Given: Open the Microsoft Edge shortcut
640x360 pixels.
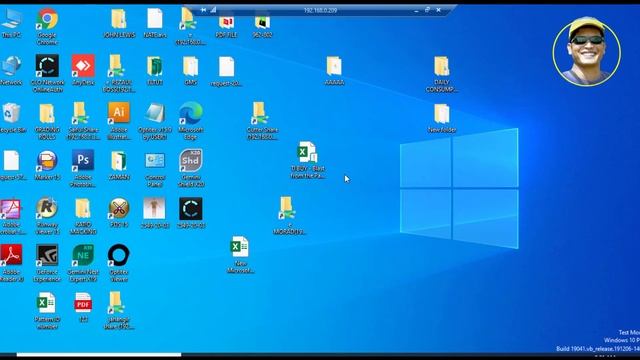Looking at the screenshot, I should (x=191, y=113).
